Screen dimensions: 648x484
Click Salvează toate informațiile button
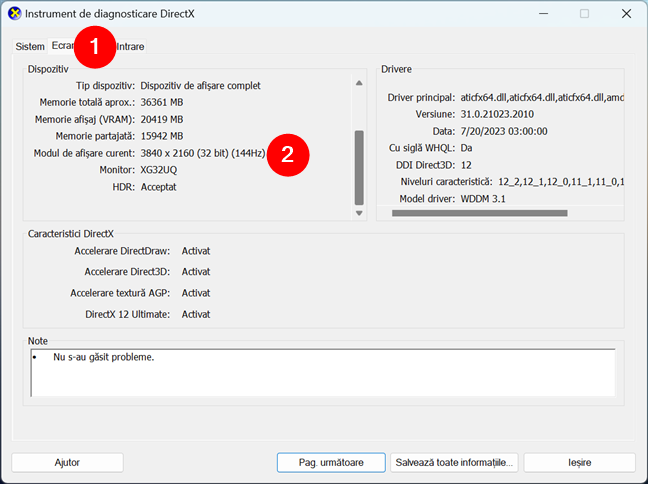pyautogui.click(x=454, y=463)
